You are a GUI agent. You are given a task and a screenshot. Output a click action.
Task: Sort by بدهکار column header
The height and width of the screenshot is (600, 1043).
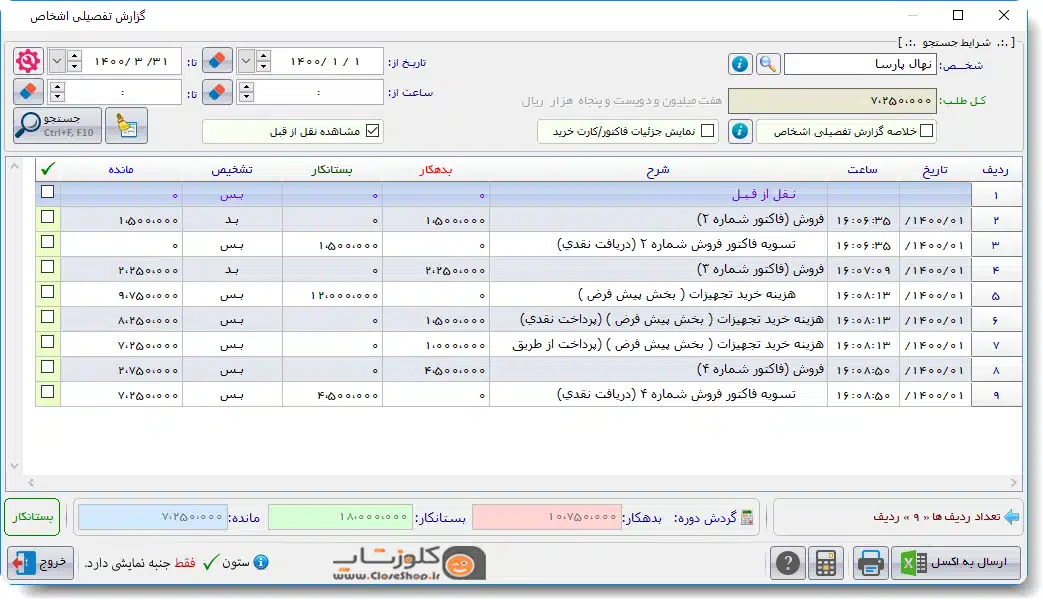[x=436, y=170]
